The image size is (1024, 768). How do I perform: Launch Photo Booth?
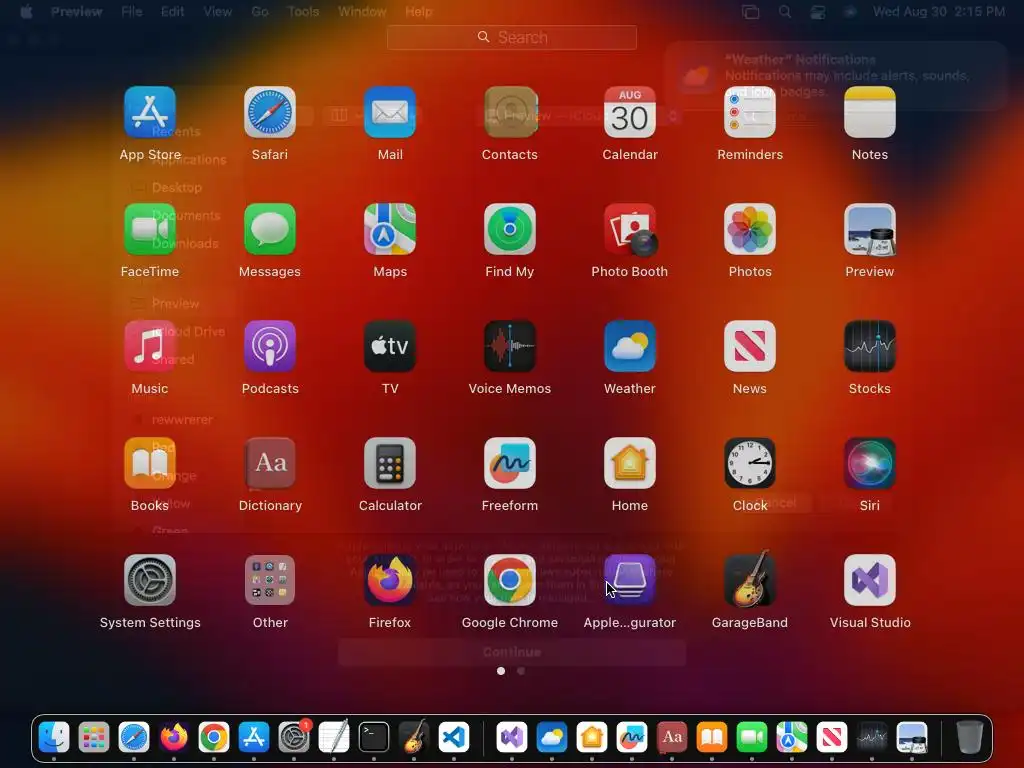[630, 229]
